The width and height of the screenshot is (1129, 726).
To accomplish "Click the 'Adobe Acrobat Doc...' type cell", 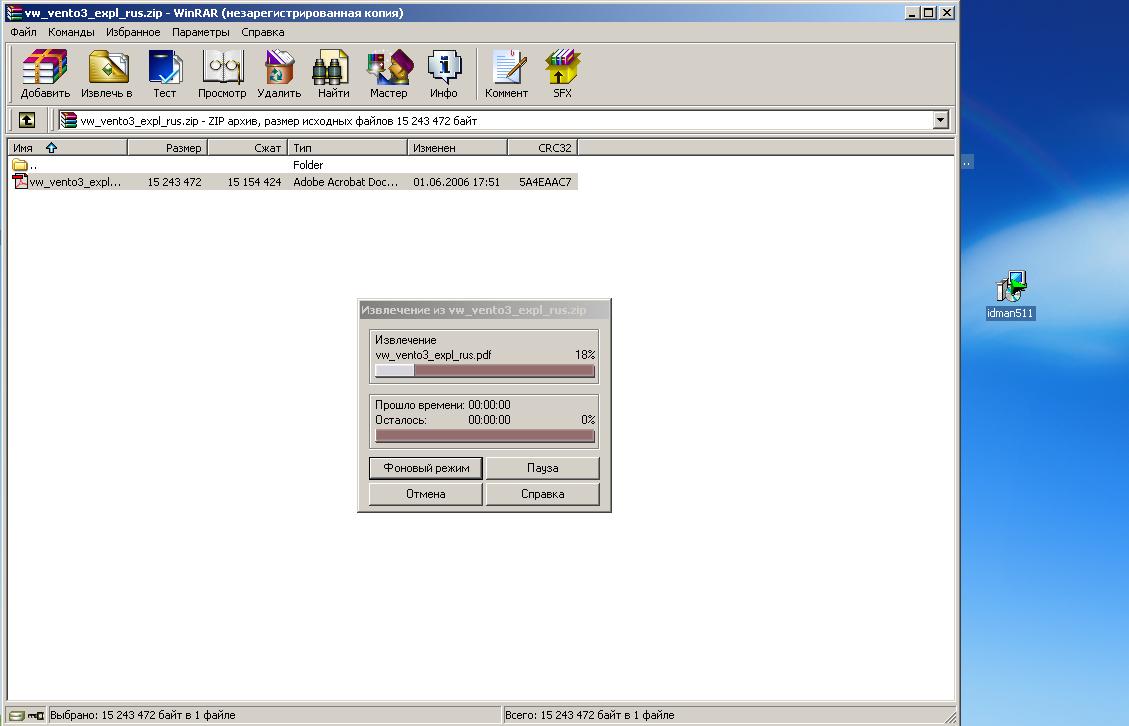I will 346,182.
